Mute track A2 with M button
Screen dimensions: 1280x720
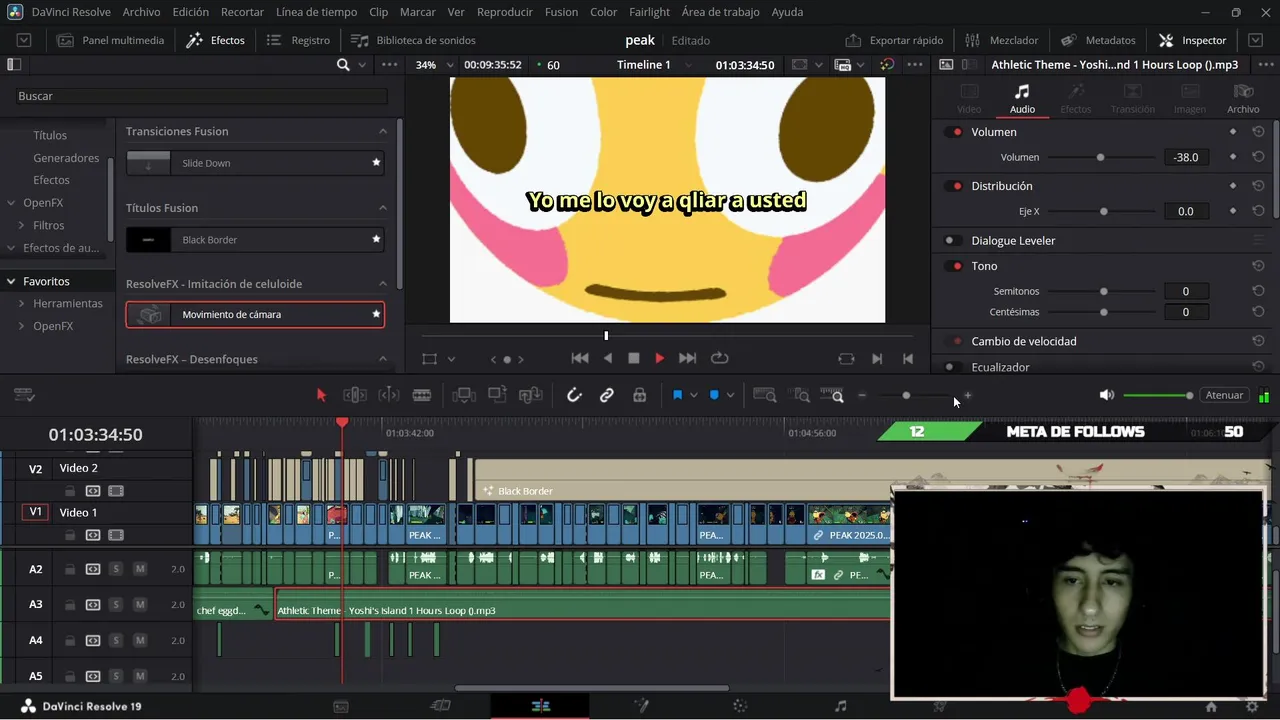point(140,569)
